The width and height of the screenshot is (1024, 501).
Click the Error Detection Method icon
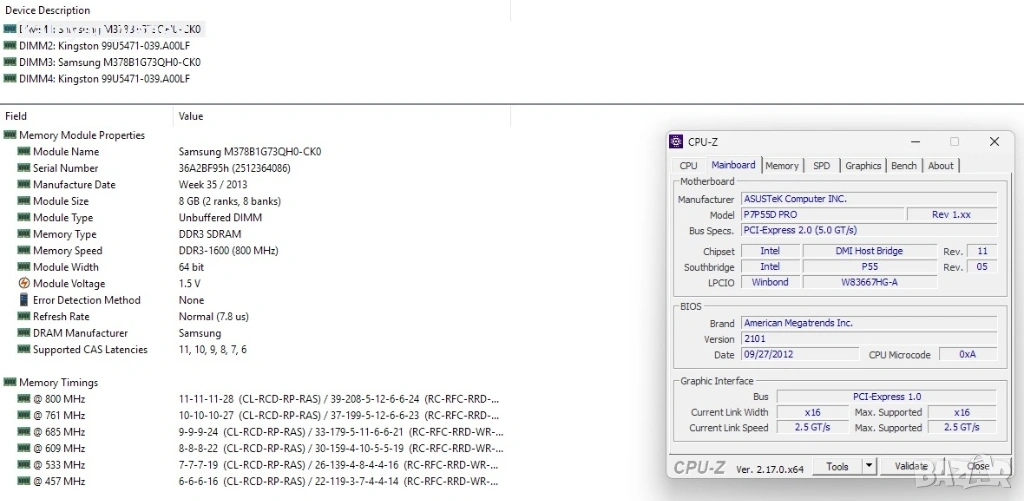click(24, 300)
